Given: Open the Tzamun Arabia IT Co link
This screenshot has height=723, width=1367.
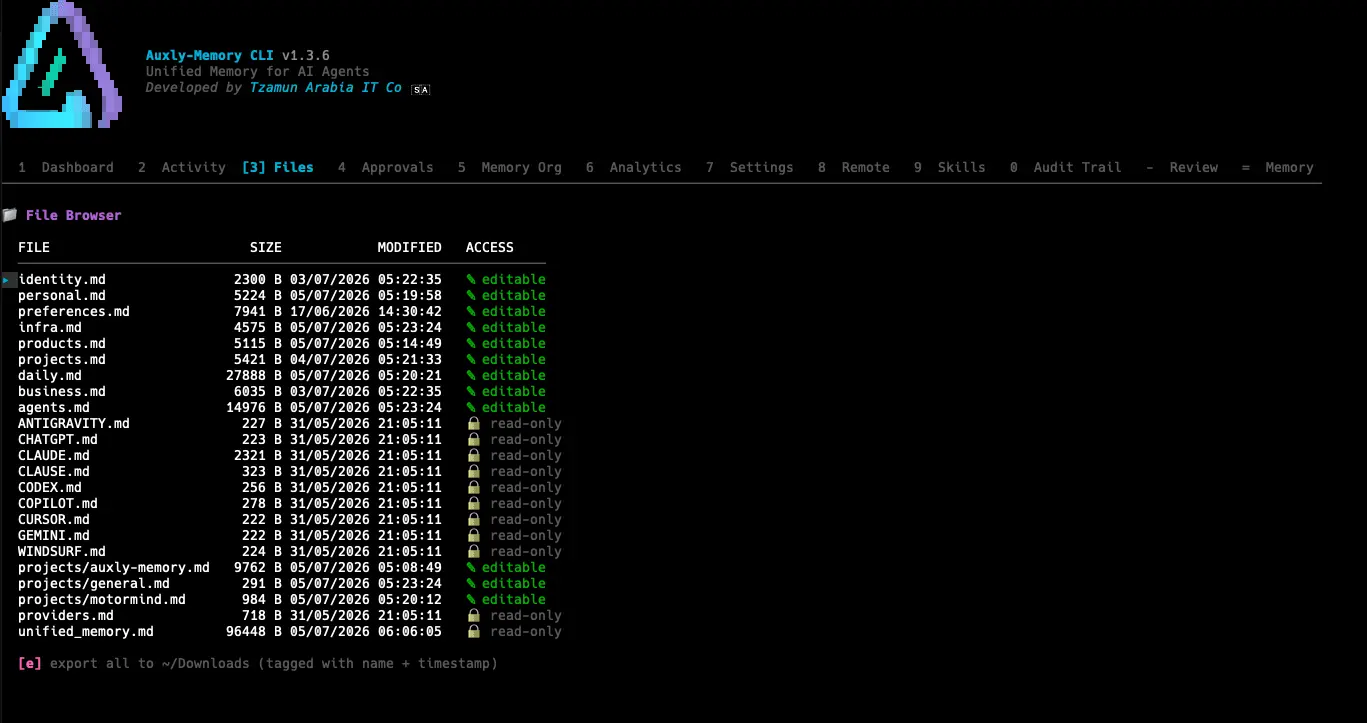Looking at the screenshot, I should (x=326, y=88).
